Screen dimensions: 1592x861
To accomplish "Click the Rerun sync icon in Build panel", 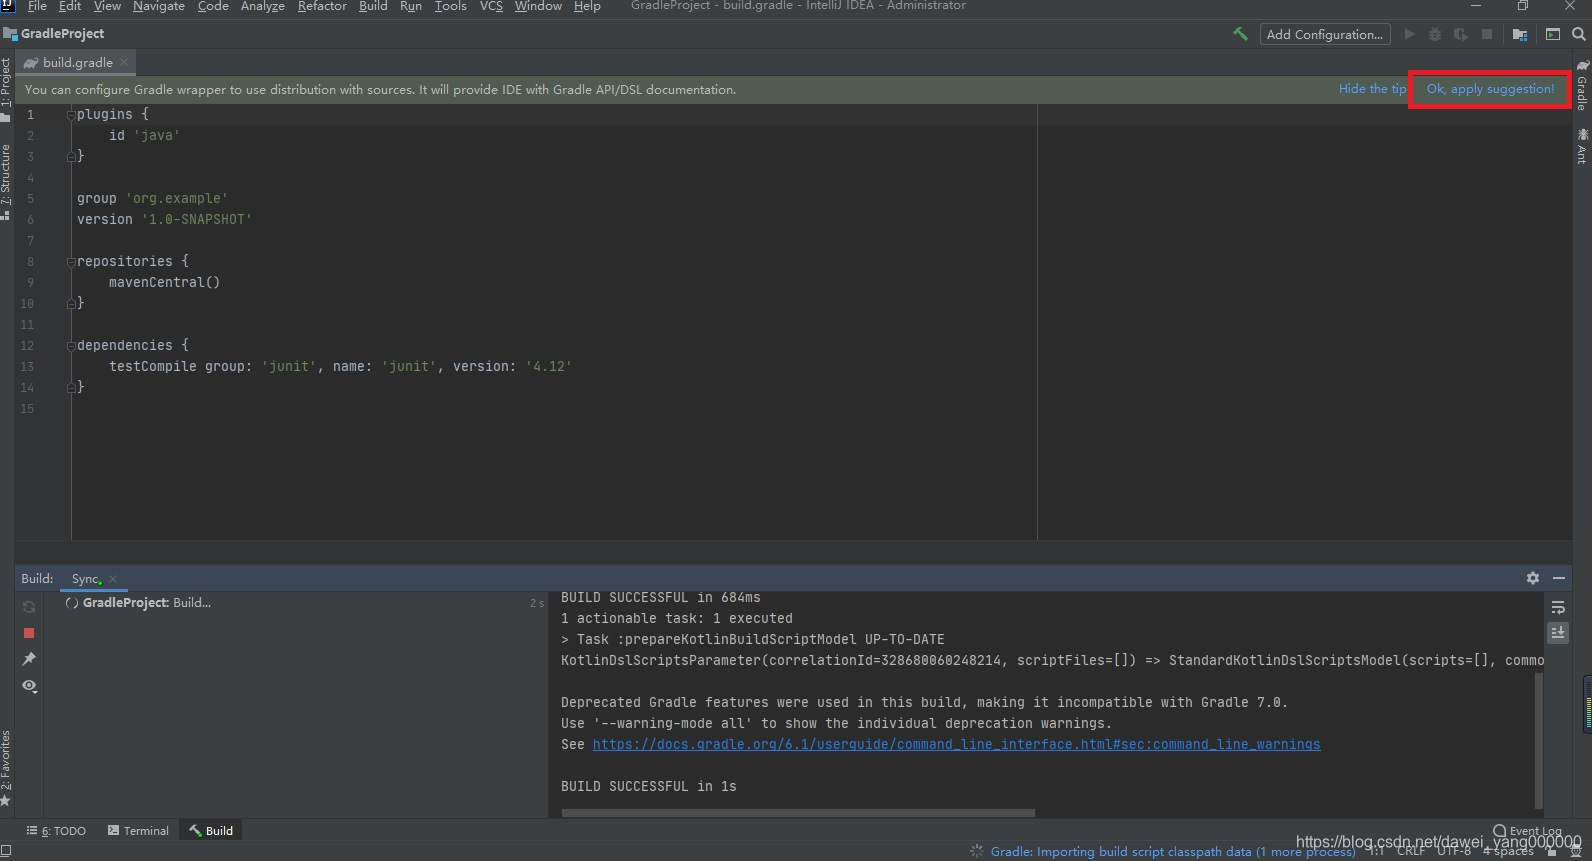I will (x=29, y=607).
